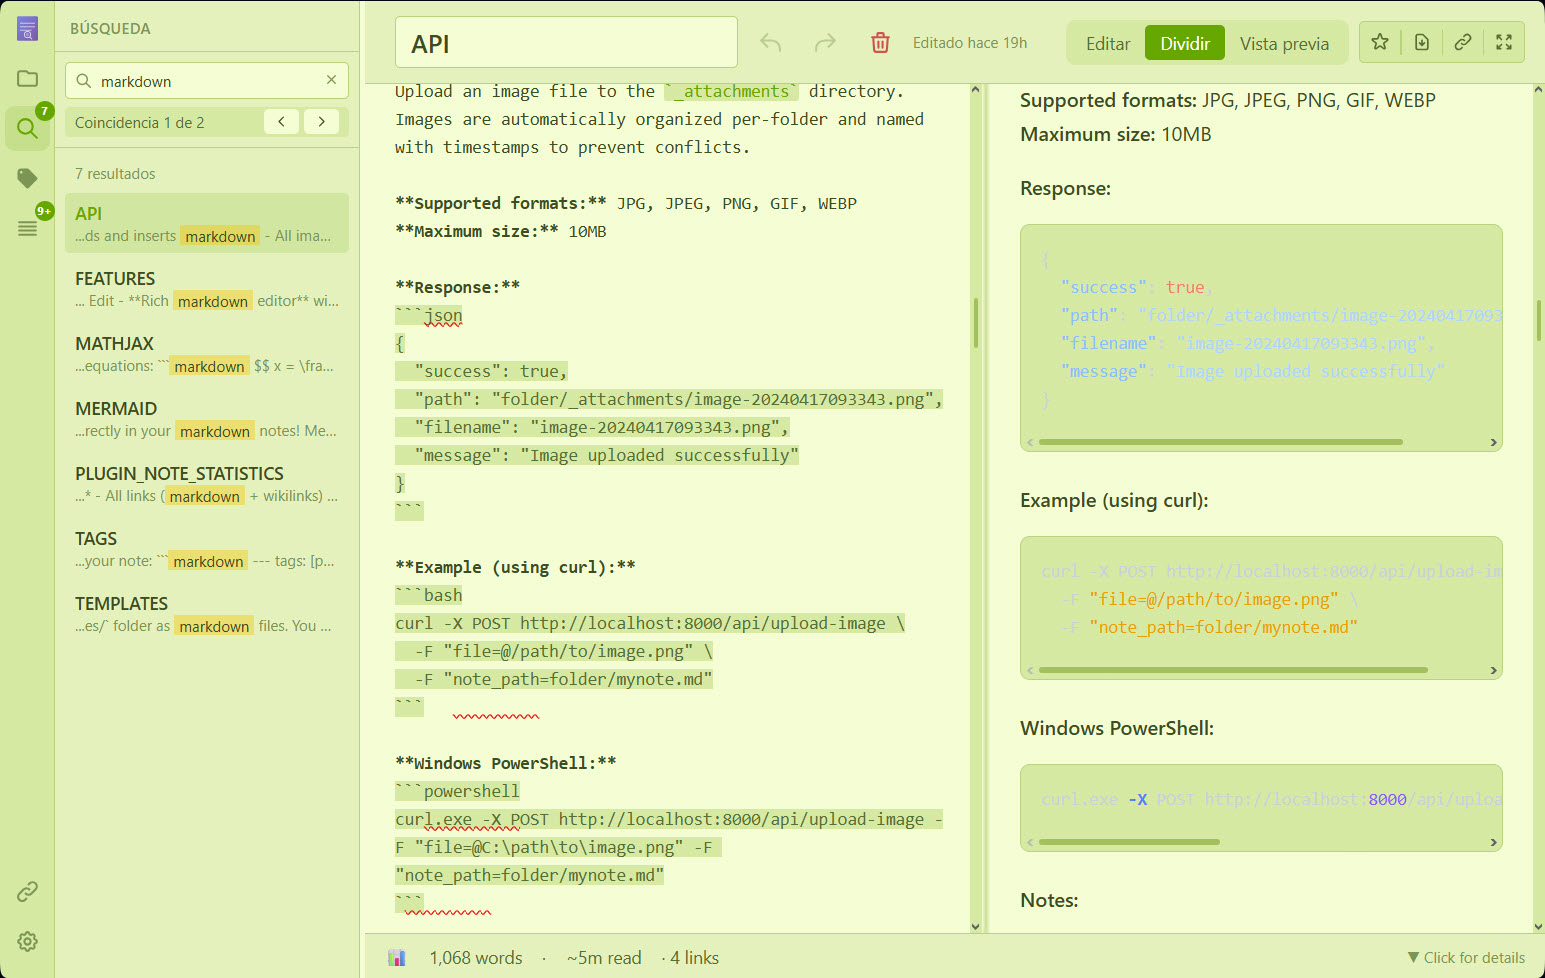Select the search icon with the 7 badge

coord(27,128)
